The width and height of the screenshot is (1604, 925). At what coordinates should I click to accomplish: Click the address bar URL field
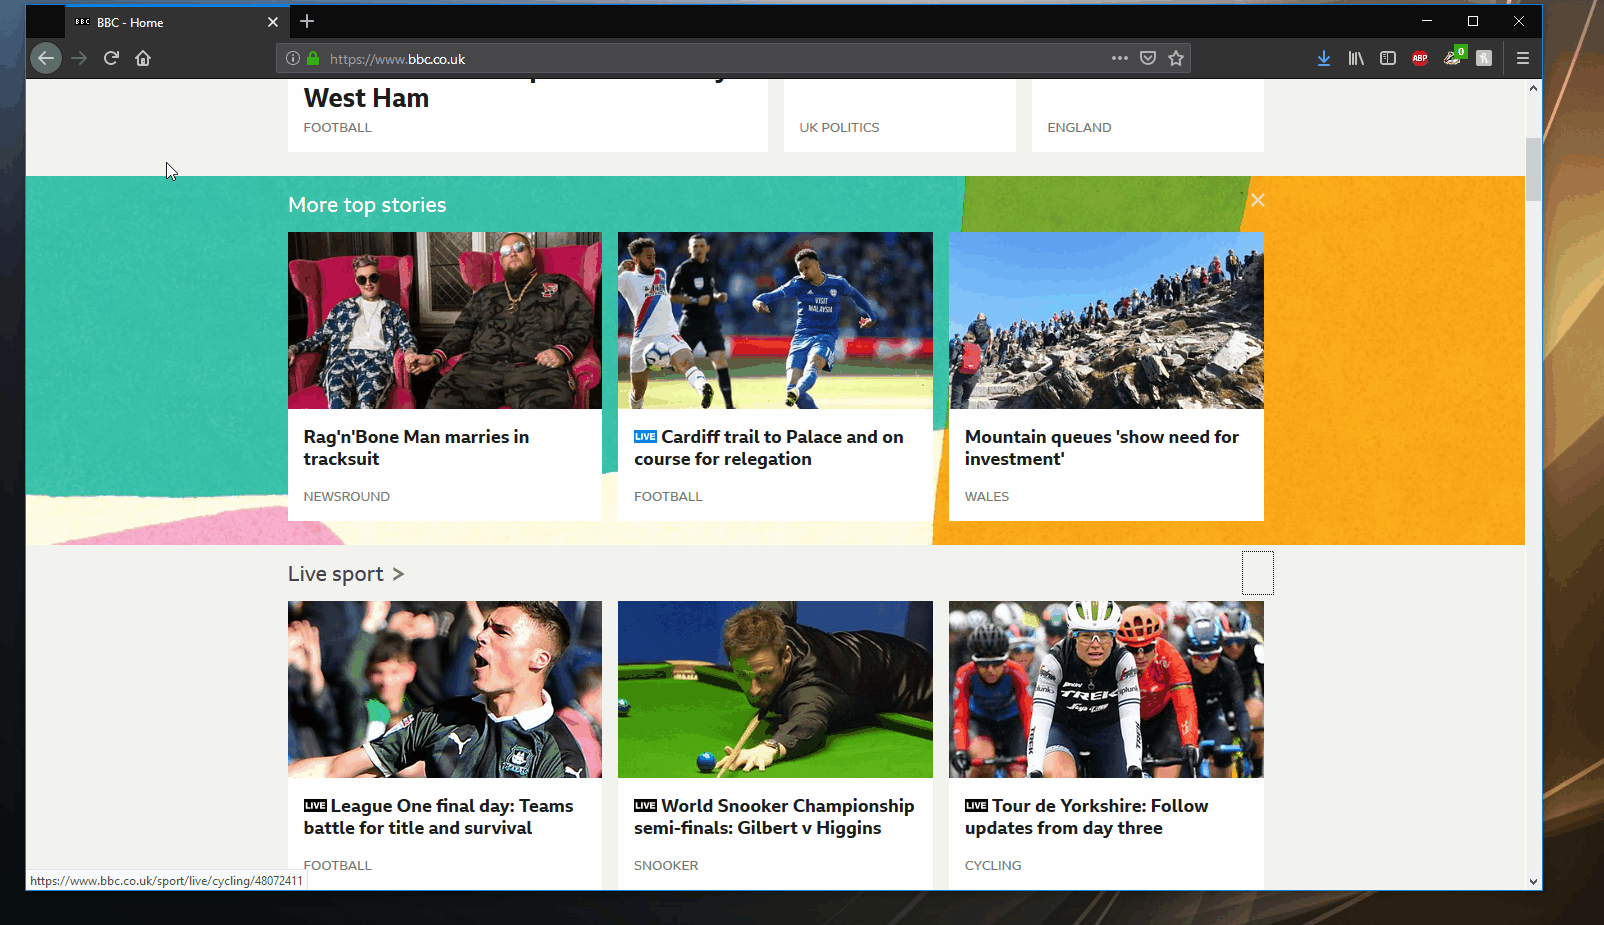pyautogui.click(x=700, y=59)
